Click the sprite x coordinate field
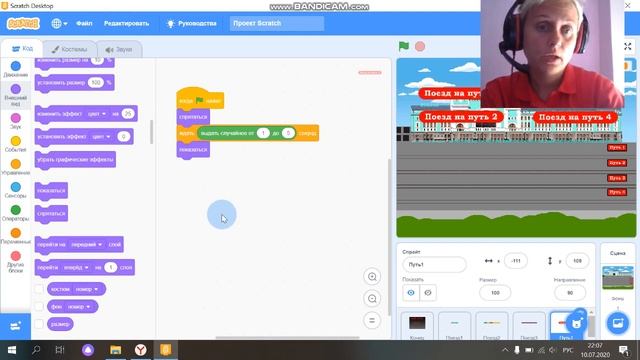Screen dimensions: 640x360 pos(516,261)
